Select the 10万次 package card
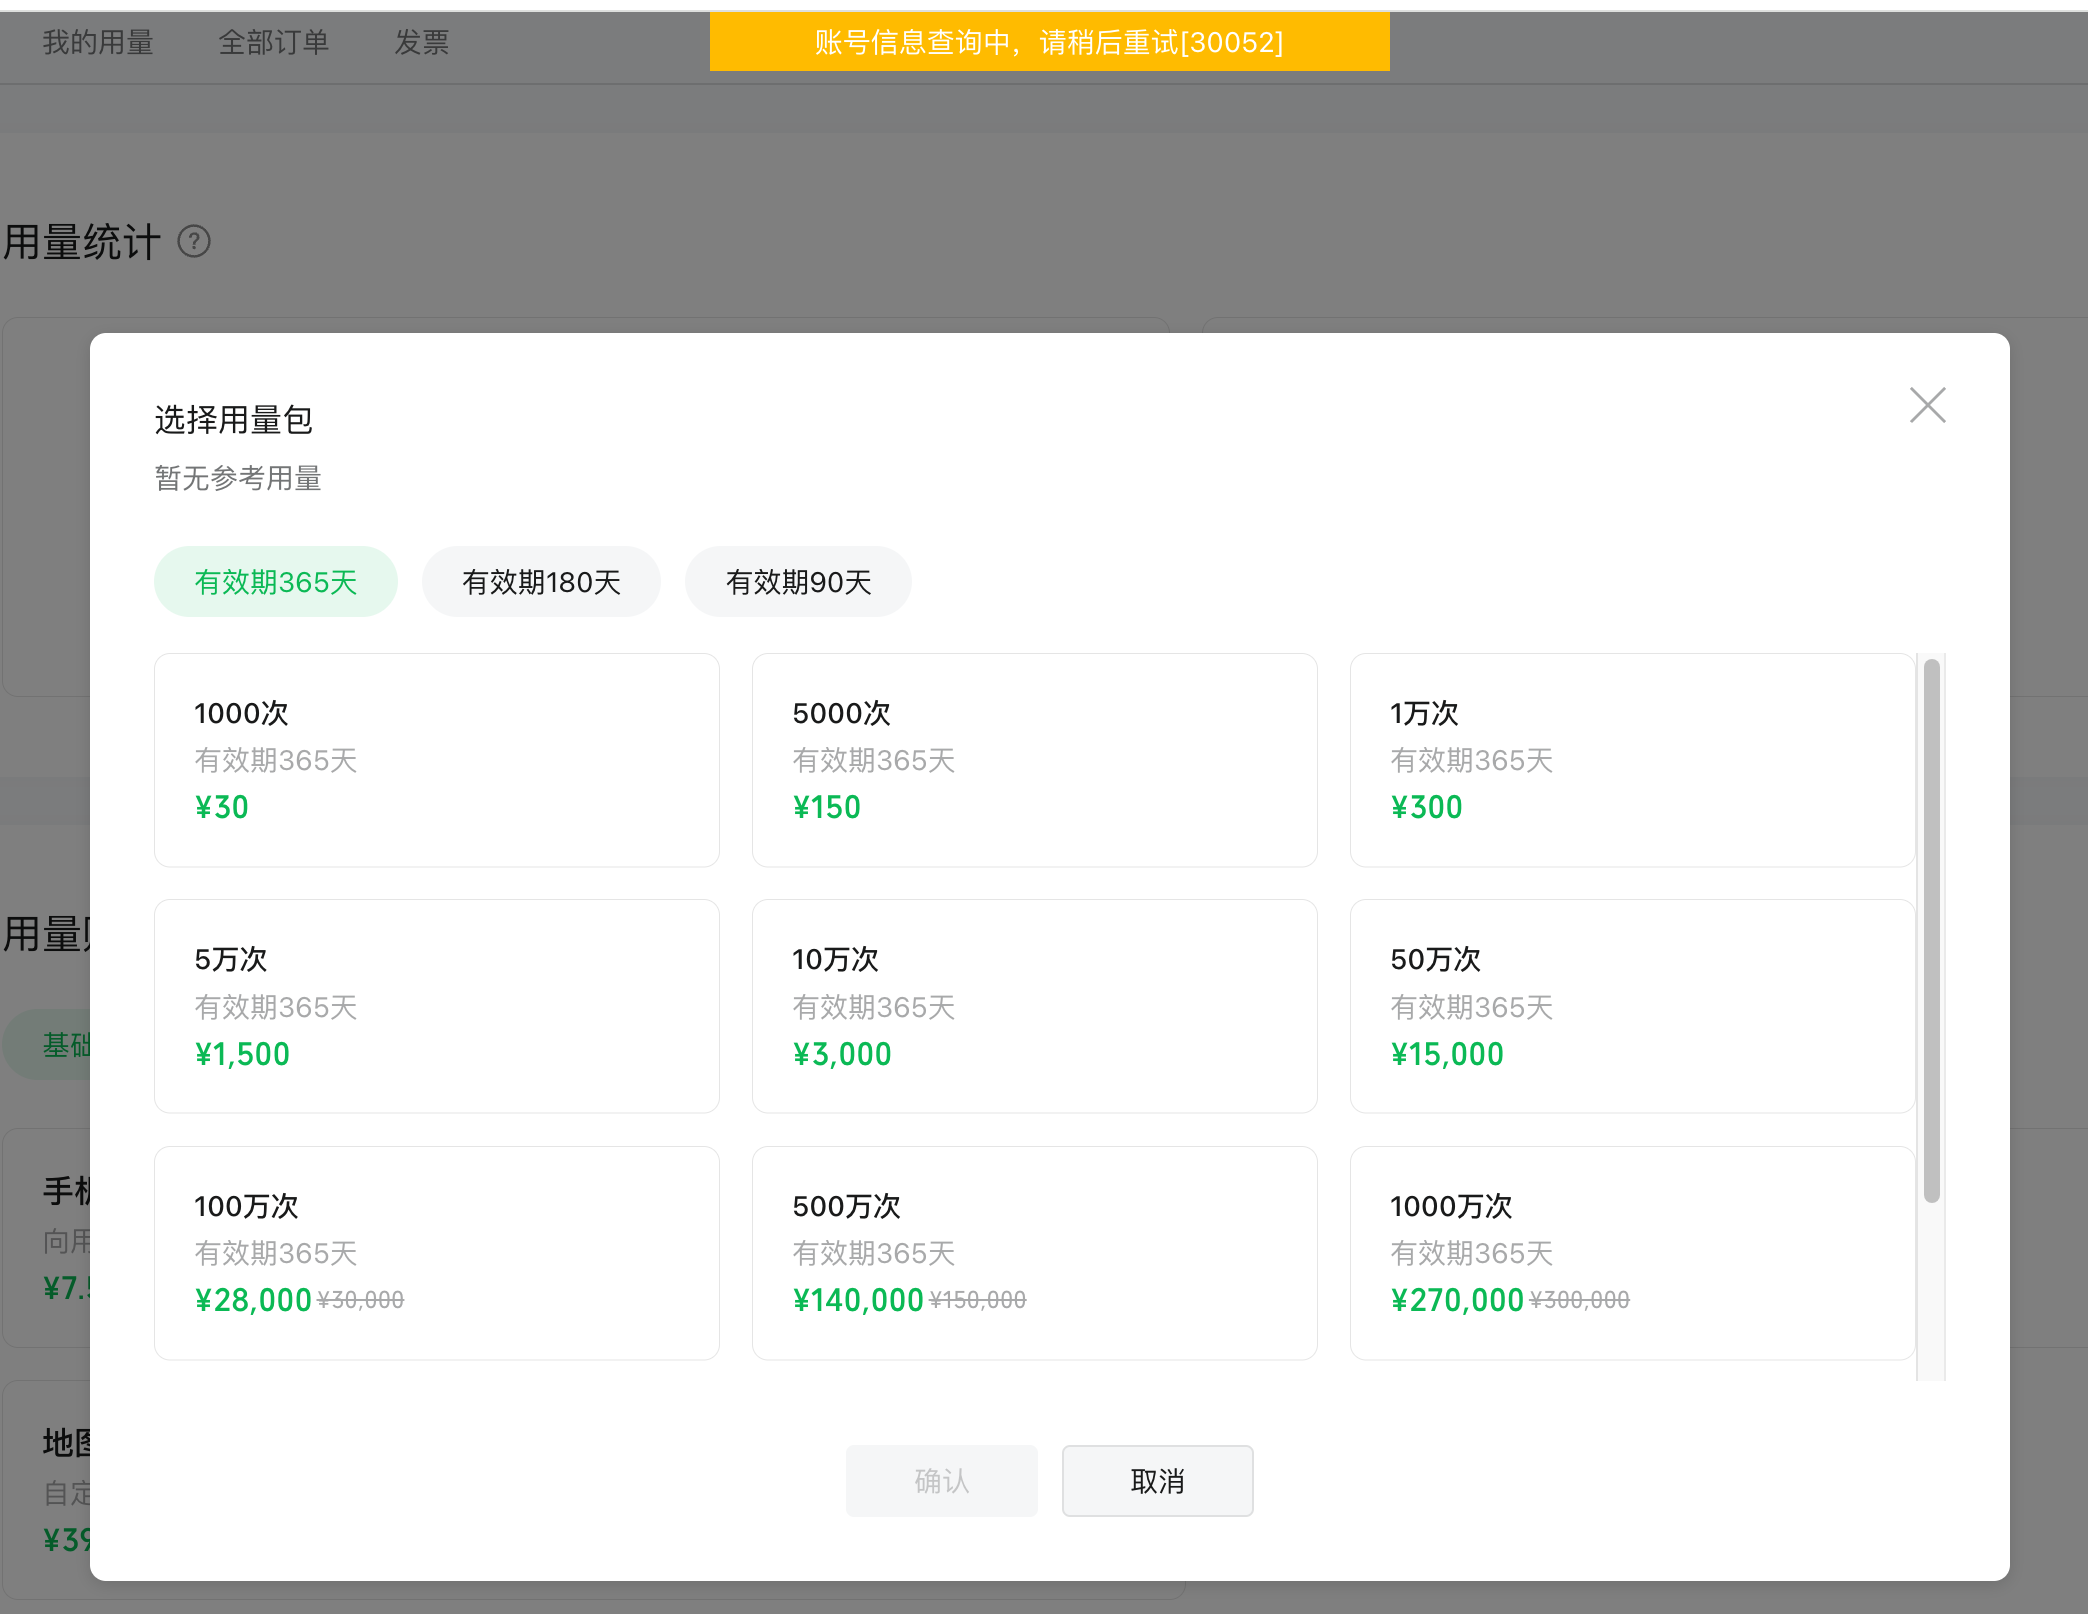 click(x=1034, y=1006)
